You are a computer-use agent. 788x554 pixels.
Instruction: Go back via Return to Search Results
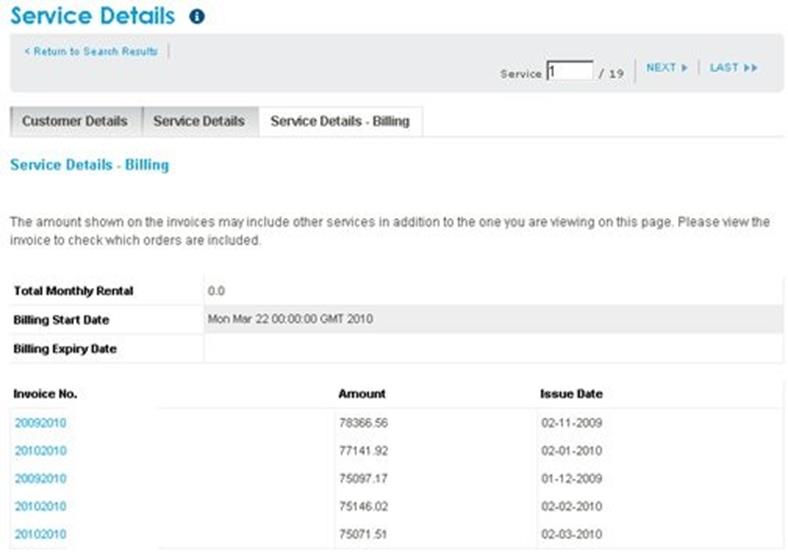coord(91,51)
